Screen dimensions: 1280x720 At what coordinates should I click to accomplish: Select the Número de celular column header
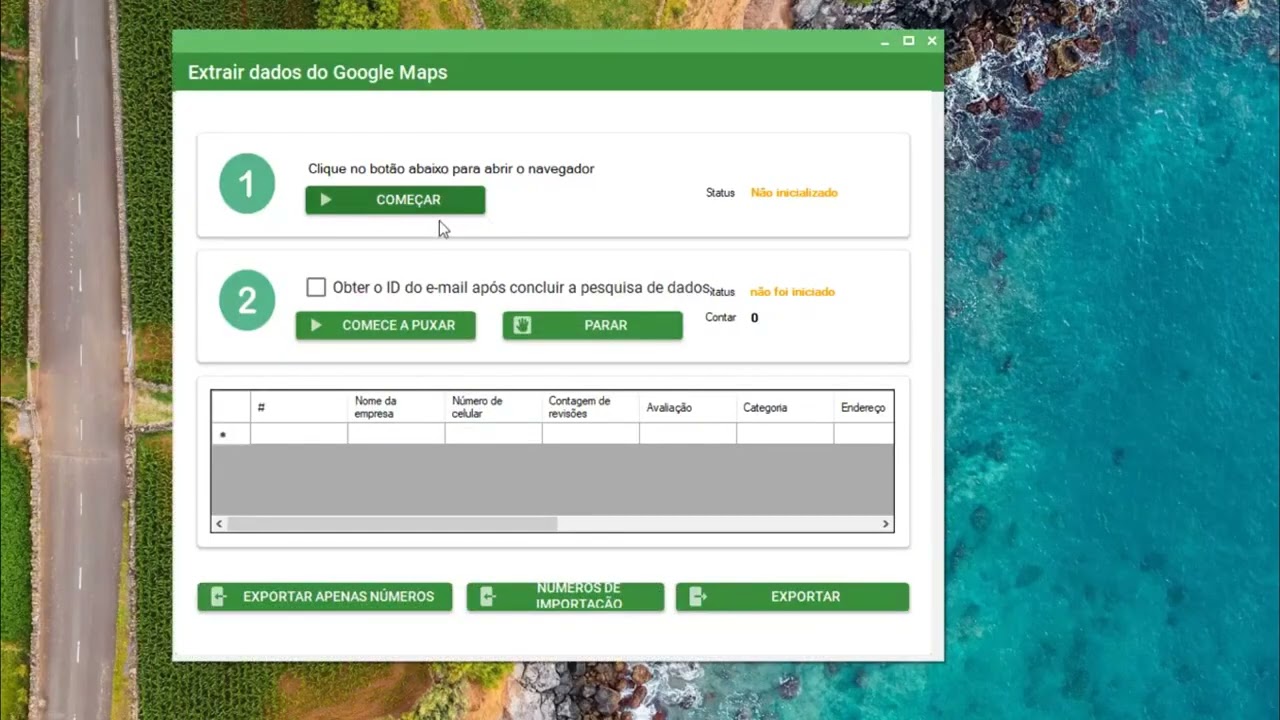pos(493,407)
